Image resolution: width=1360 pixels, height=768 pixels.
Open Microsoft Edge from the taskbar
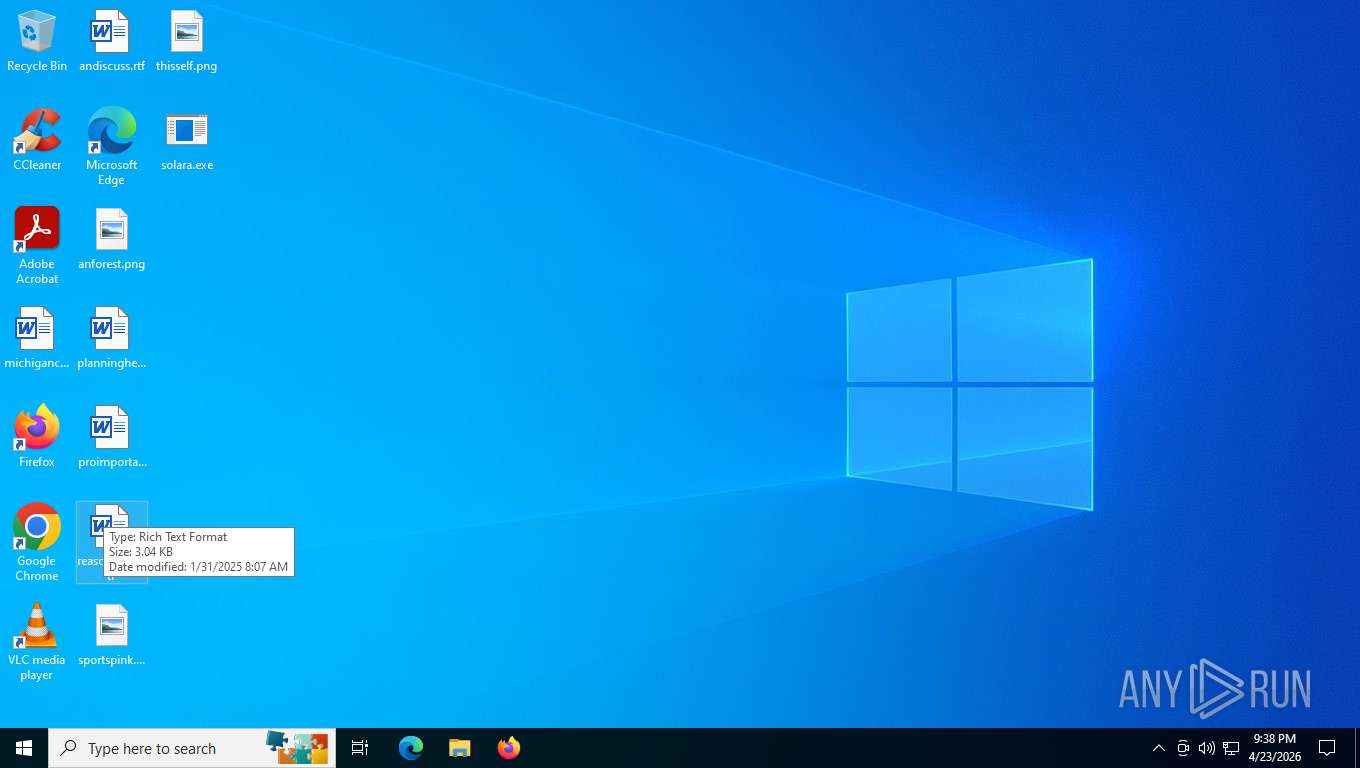click(x=411, y=748)
